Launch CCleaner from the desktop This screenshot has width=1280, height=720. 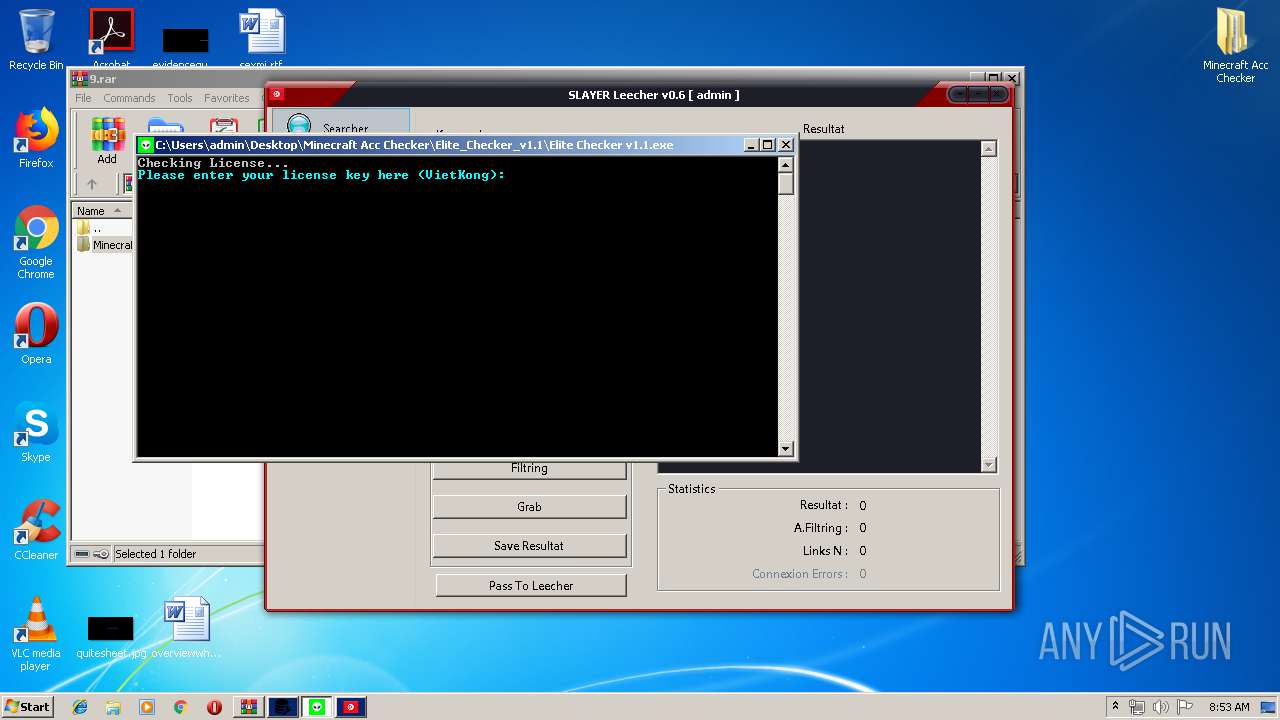coord(36,530)
